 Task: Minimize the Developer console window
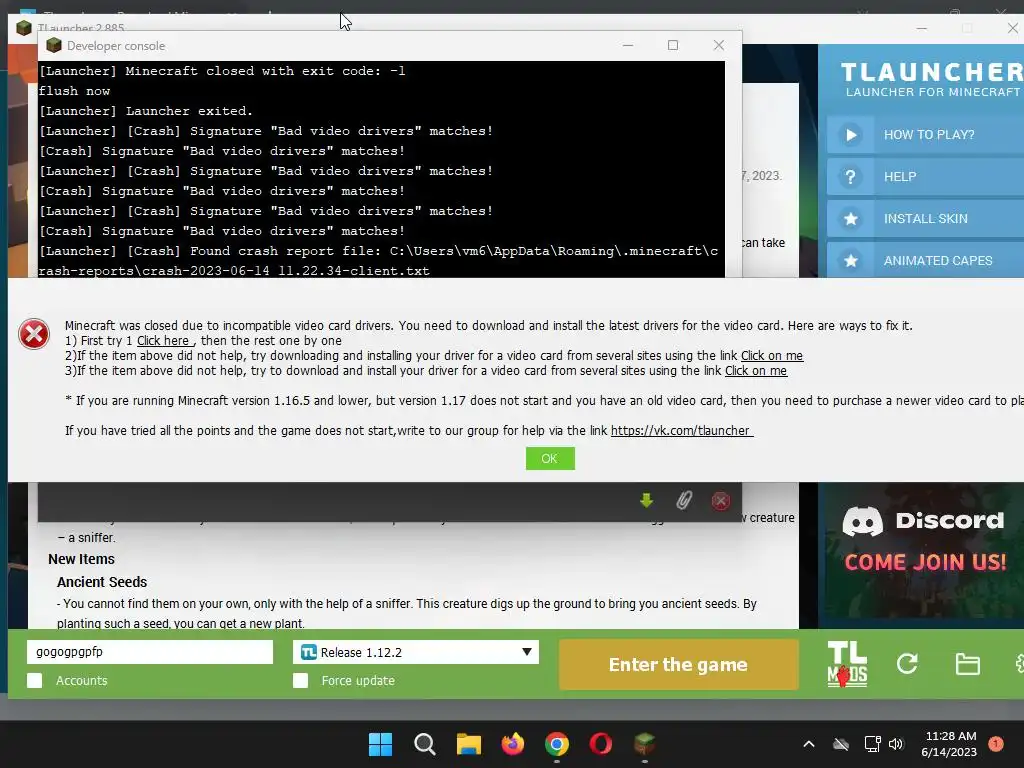[628, 45]
